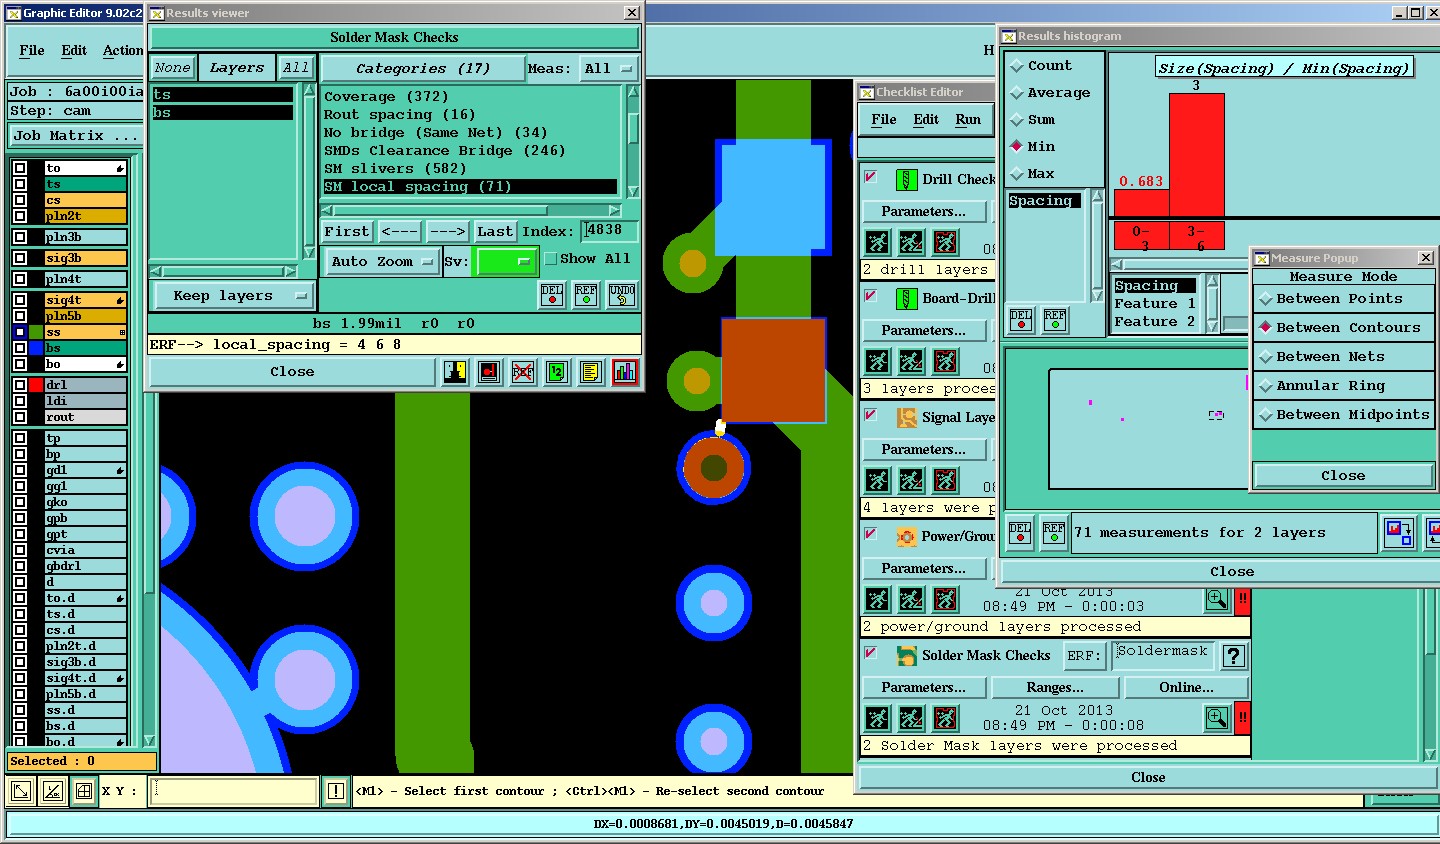
Task: Toggle visibility box of layer sig3b
Action: (20, 258)
